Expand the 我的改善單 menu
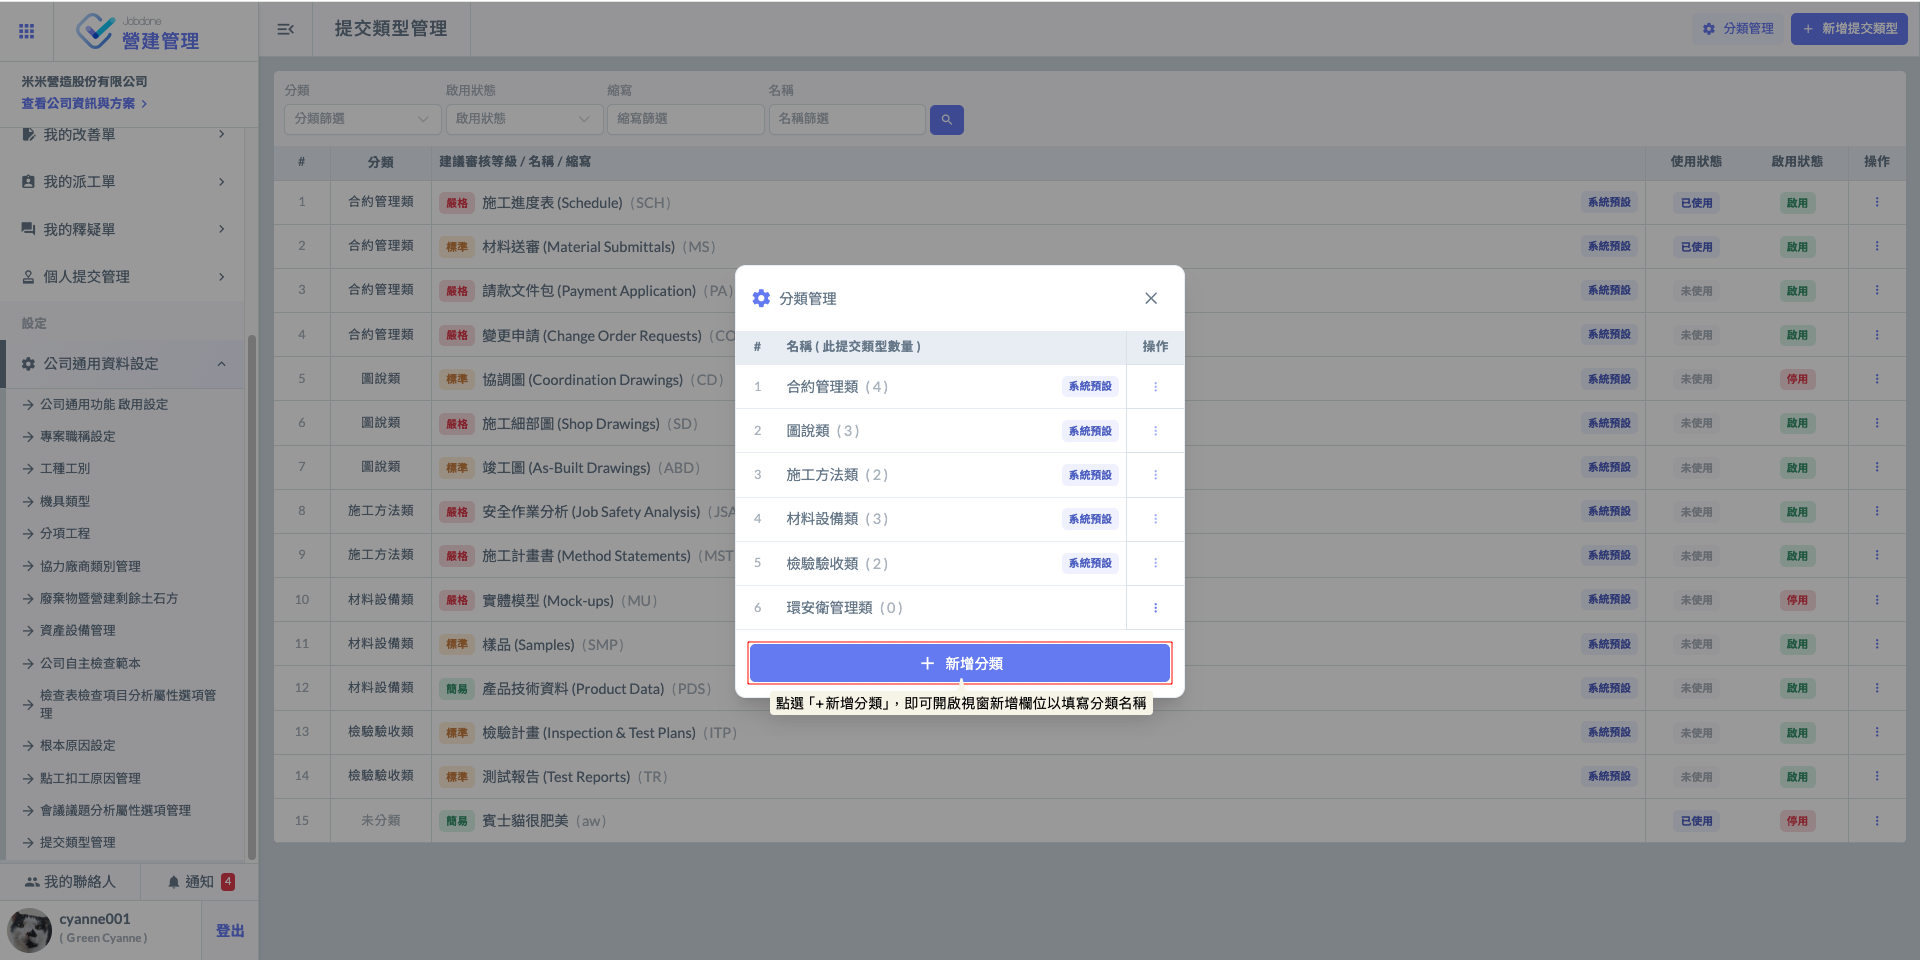 click(122, 134)
